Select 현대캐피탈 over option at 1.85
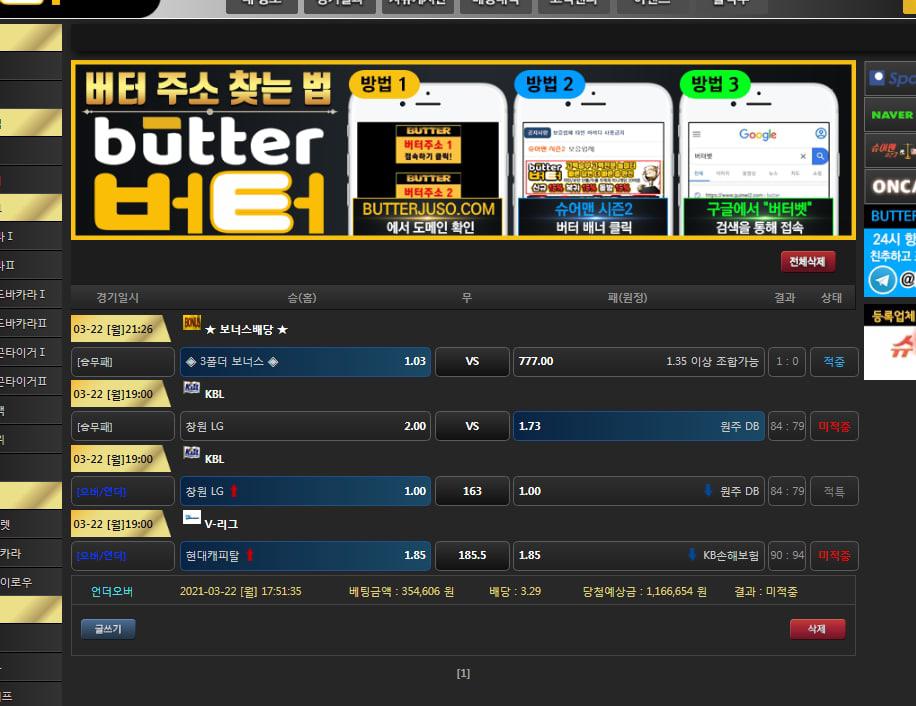916x706 pixels. (x=305, y=556)
